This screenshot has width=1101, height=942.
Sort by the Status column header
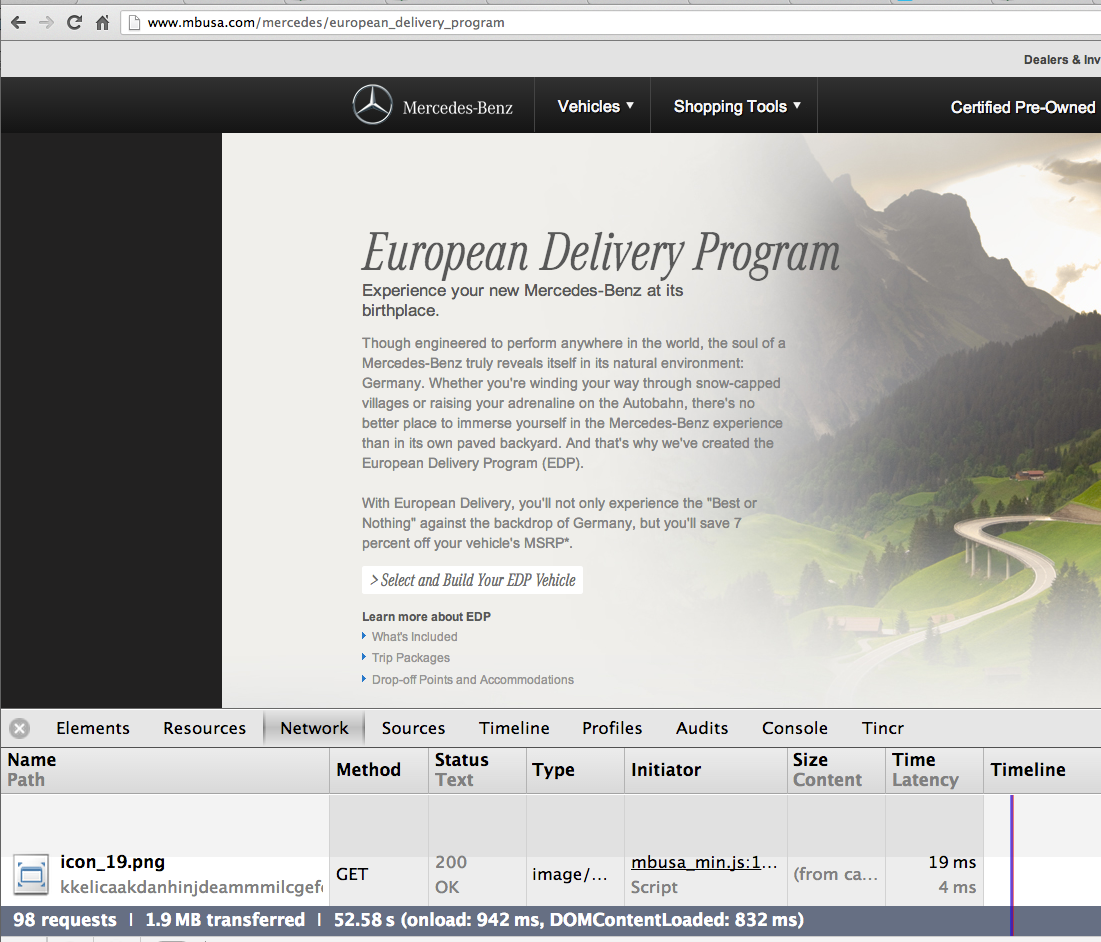[x=461, y=761]
